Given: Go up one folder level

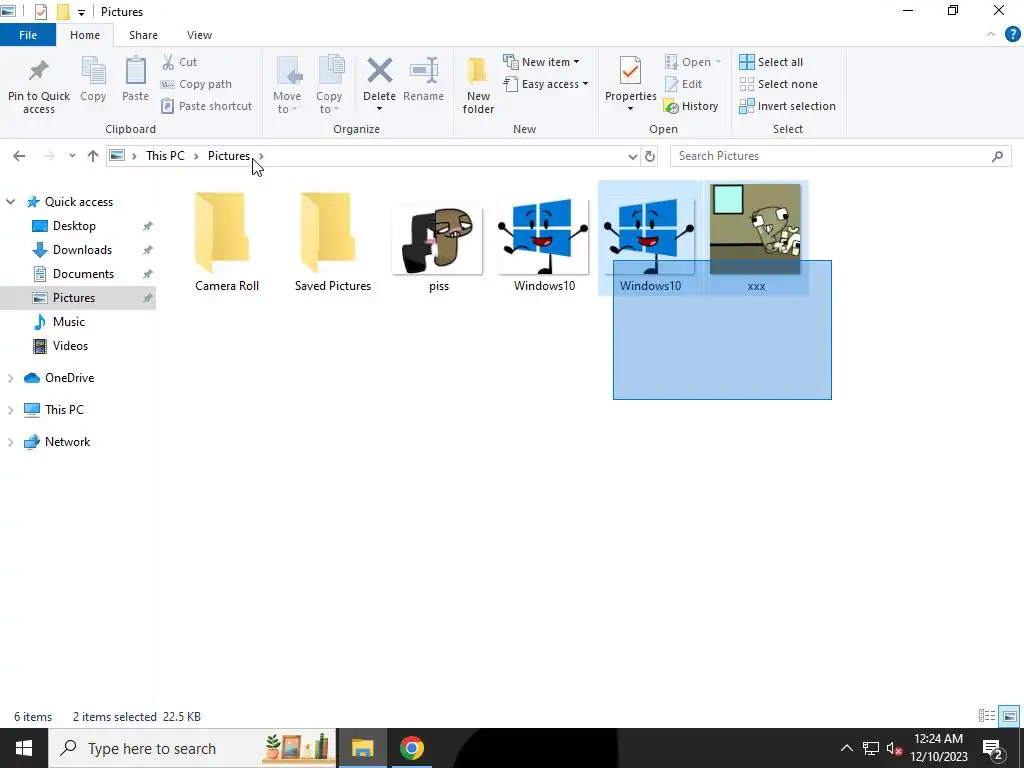Looking at the screenshot, I should (93, 156).
